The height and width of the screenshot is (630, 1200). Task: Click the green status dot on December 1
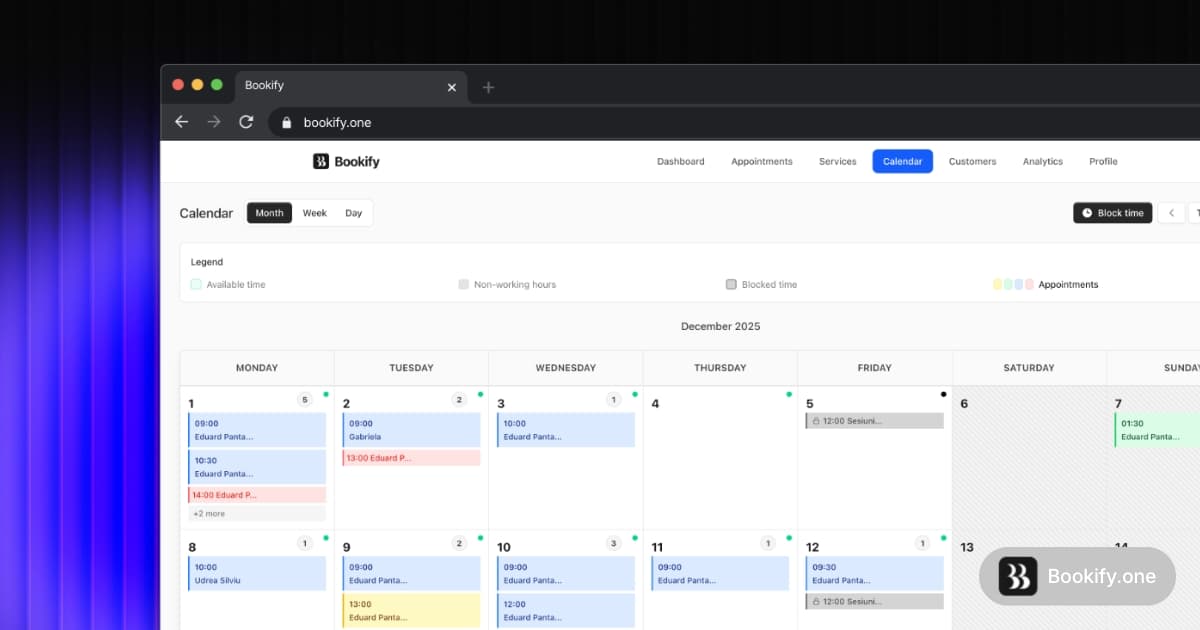325,395
